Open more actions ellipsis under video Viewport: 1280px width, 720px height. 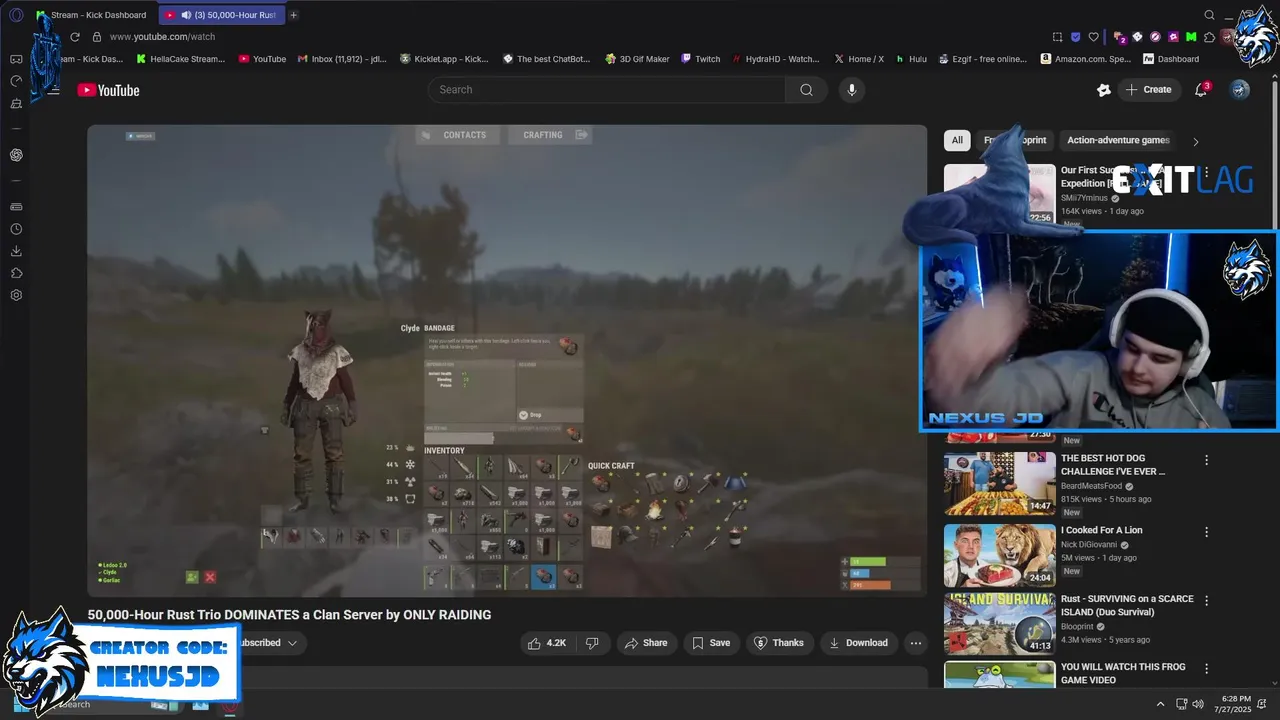click(x=915, y=643)
